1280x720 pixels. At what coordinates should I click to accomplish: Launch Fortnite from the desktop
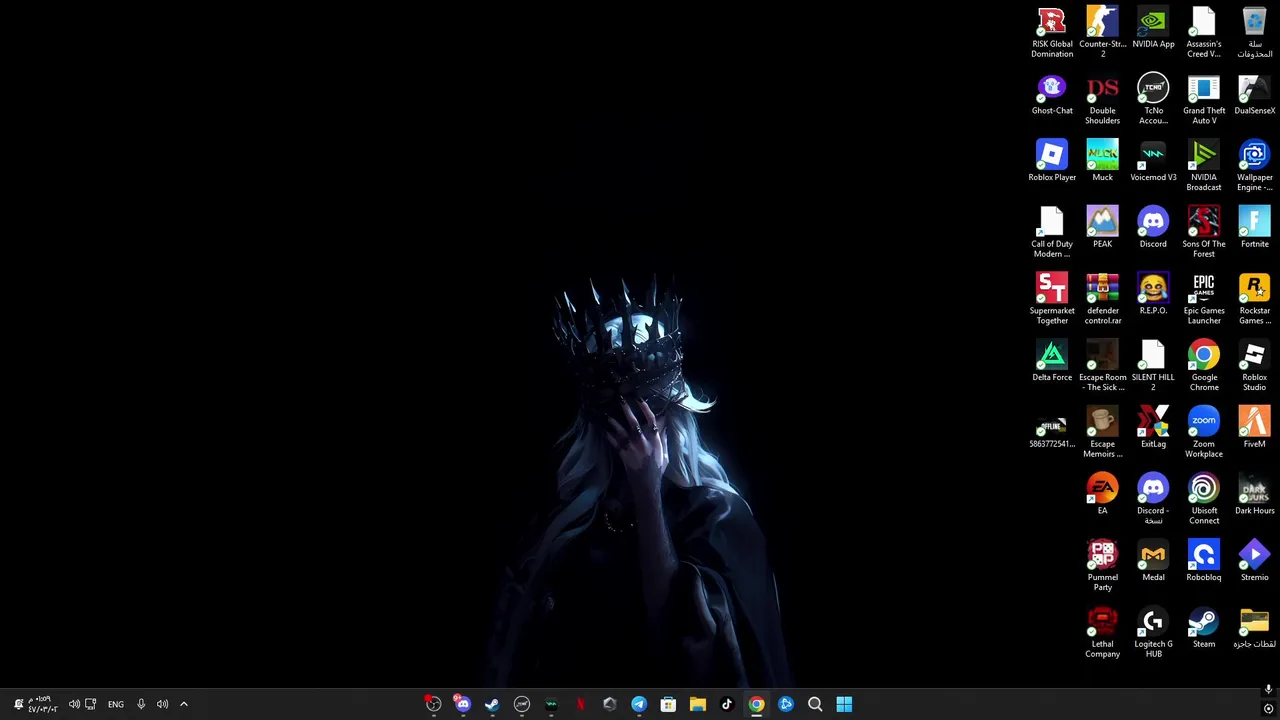coord(1254,228)
